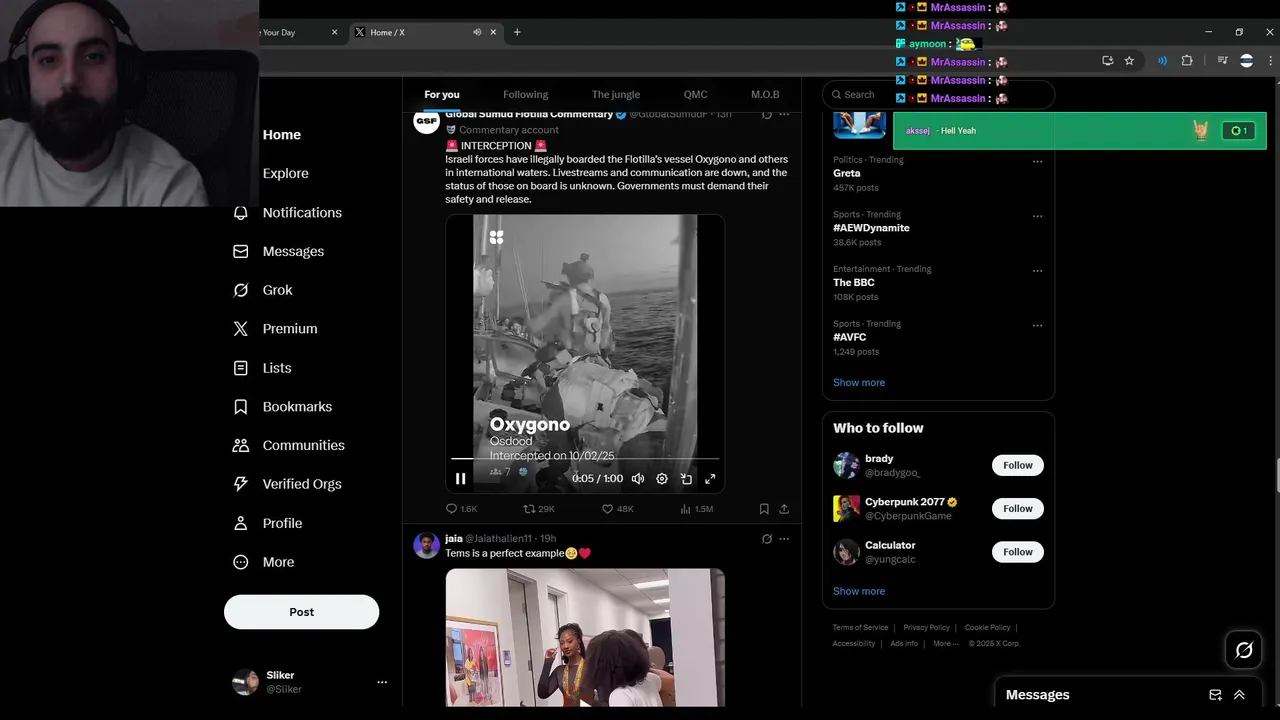Repost the Flotilla post (29K)
The width and height of the screenshot is (1280, 720).
[x=539, y=509]
